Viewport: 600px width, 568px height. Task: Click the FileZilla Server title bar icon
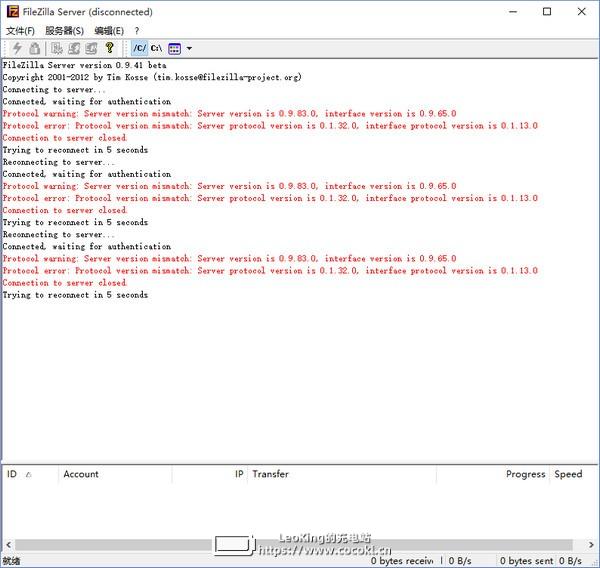[x=13, y=11]
